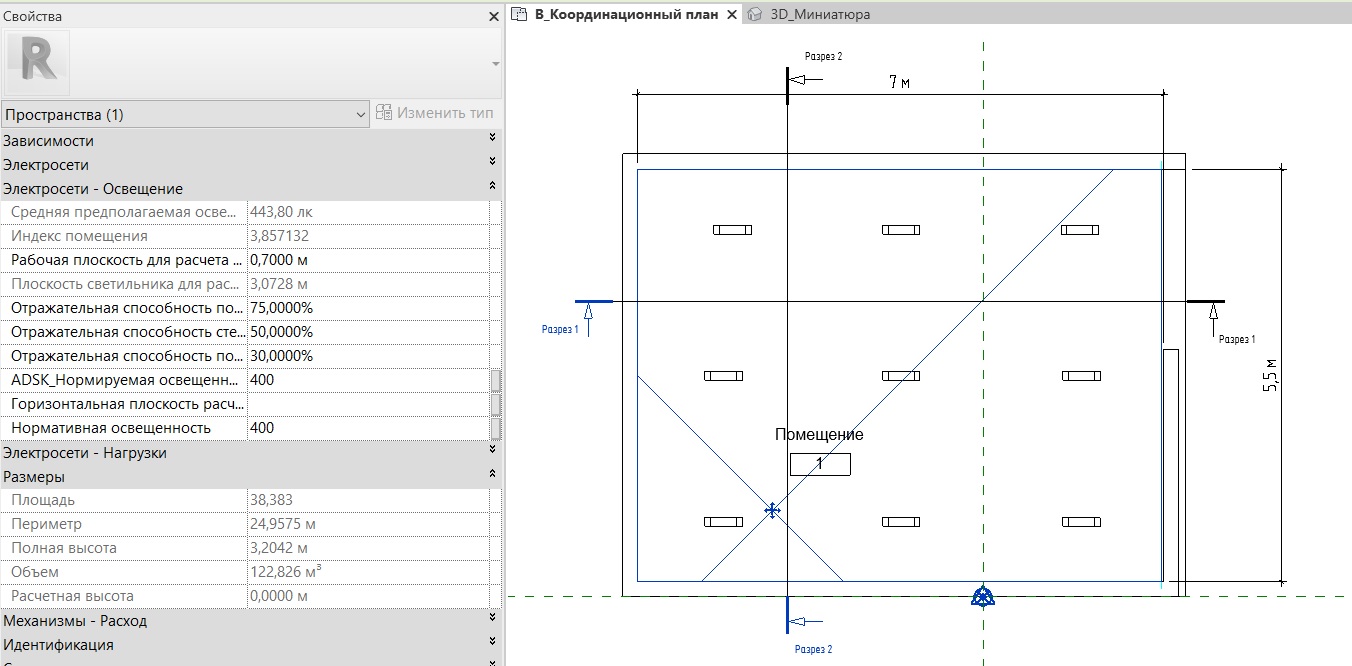This screenshot has height=666, width=1352.
Task: Select the 24,9575 м perimeter value
Action: 367,524
